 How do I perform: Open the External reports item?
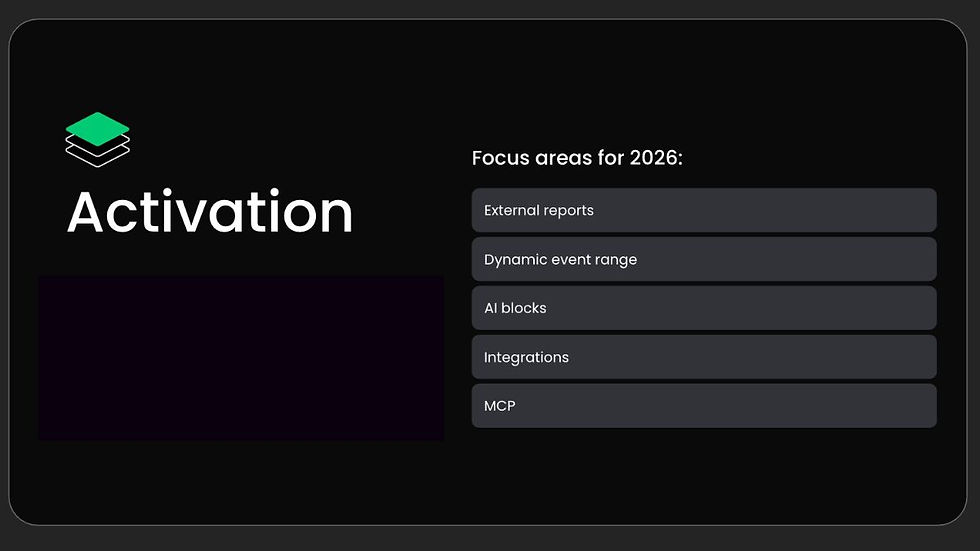(704, 211)
